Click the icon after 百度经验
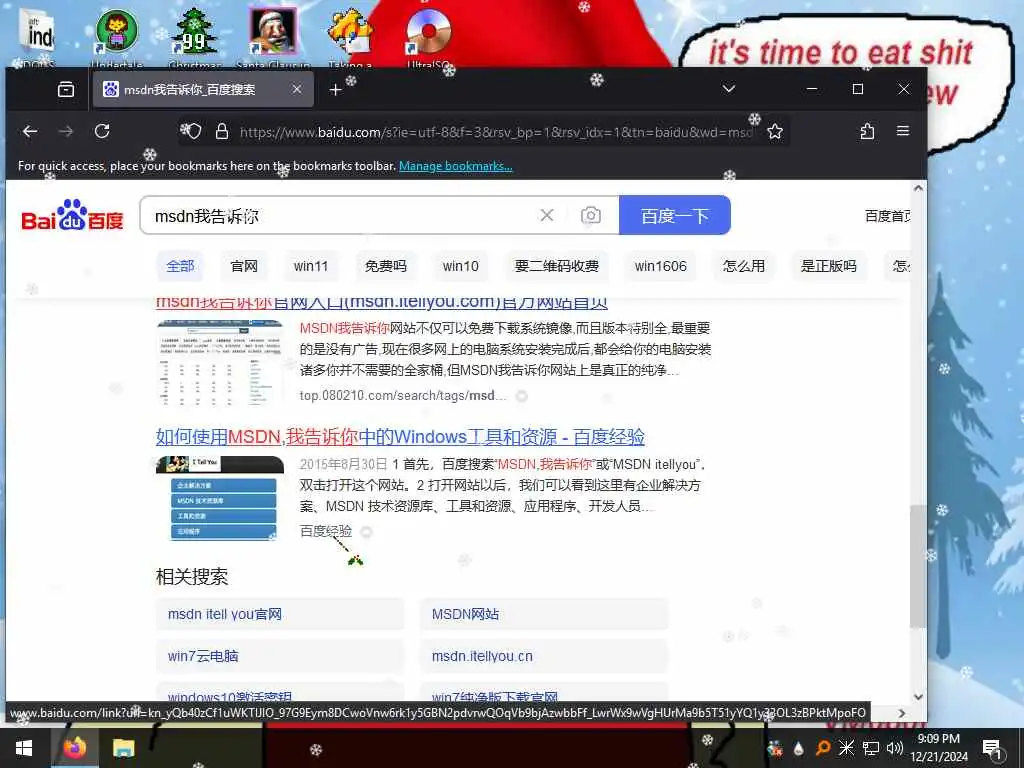 pyautogui.click(x=366, y=532)
